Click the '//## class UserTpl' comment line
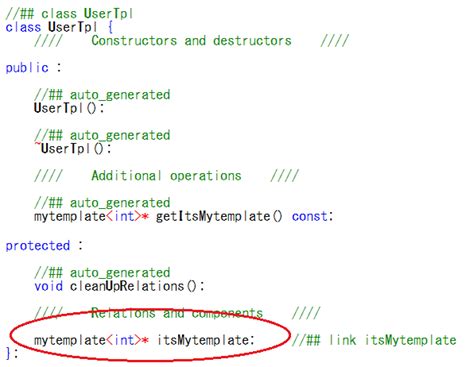 coord(69,14)
